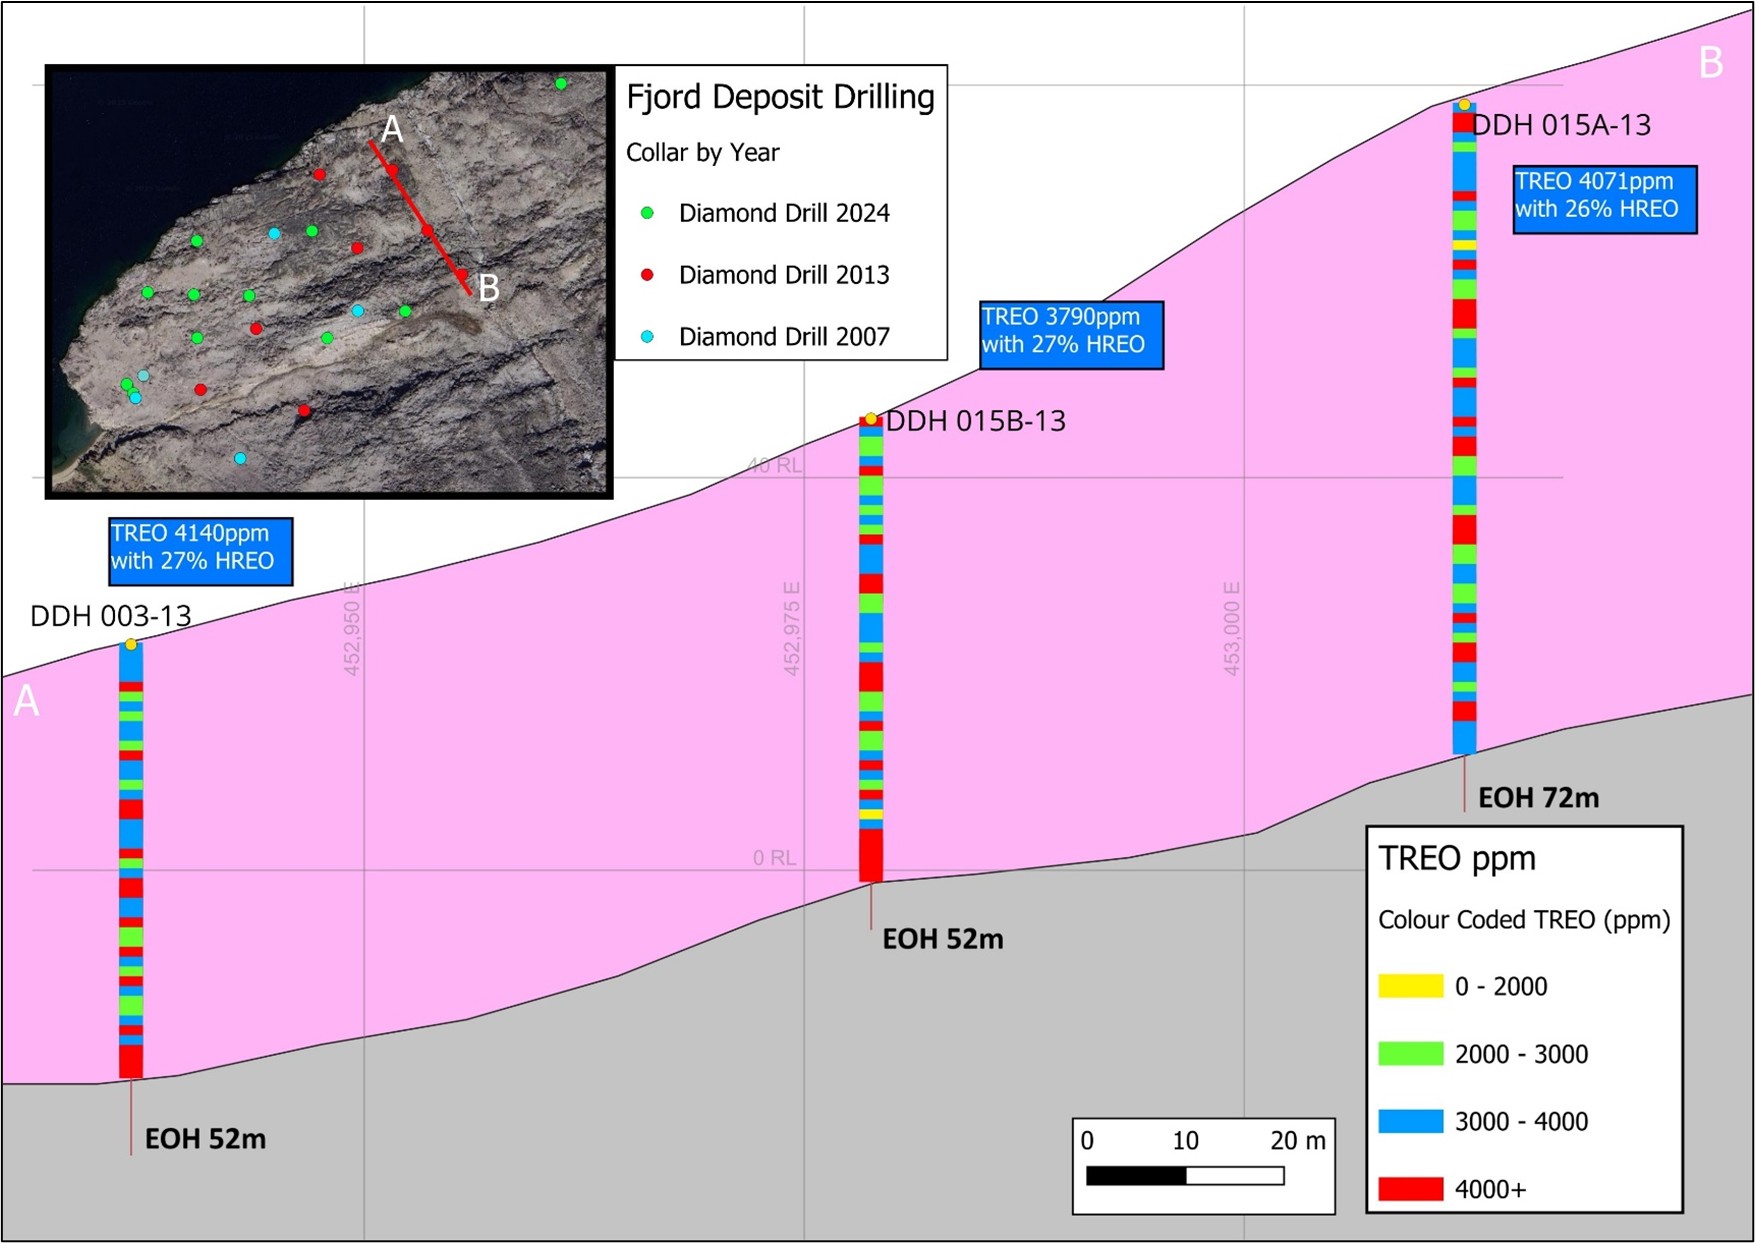Click the TREO 3790ppm with 27% HREO box

[1071, 334]
